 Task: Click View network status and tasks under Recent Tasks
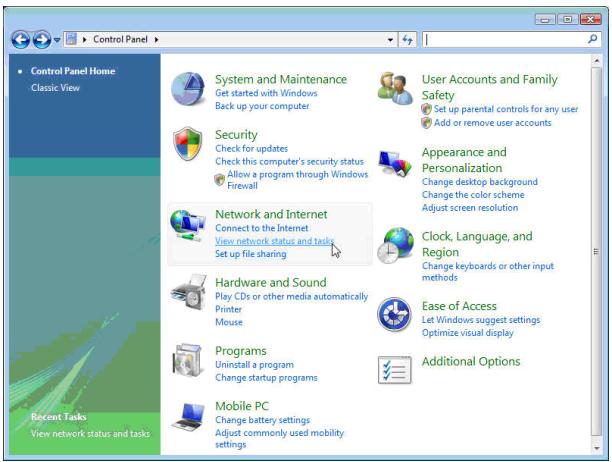pyautogui.click(x=90, y=434)
